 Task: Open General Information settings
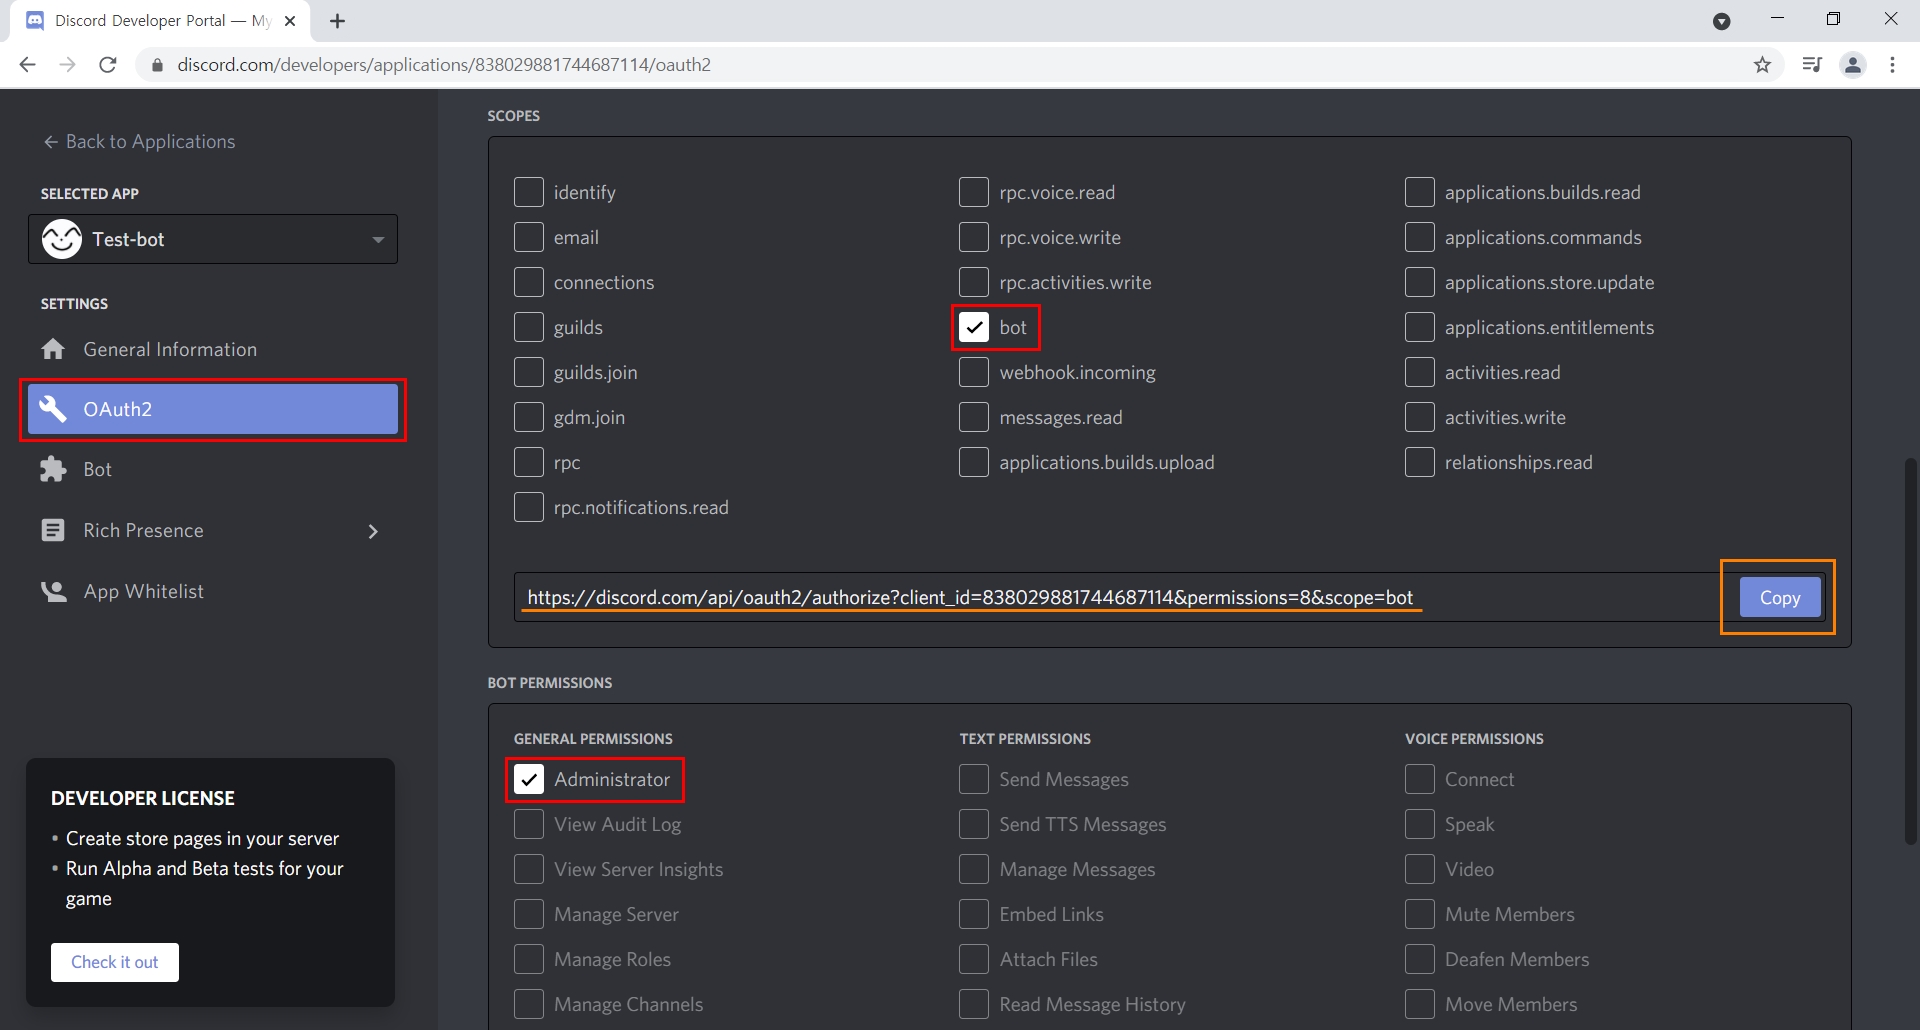[213, 349]
